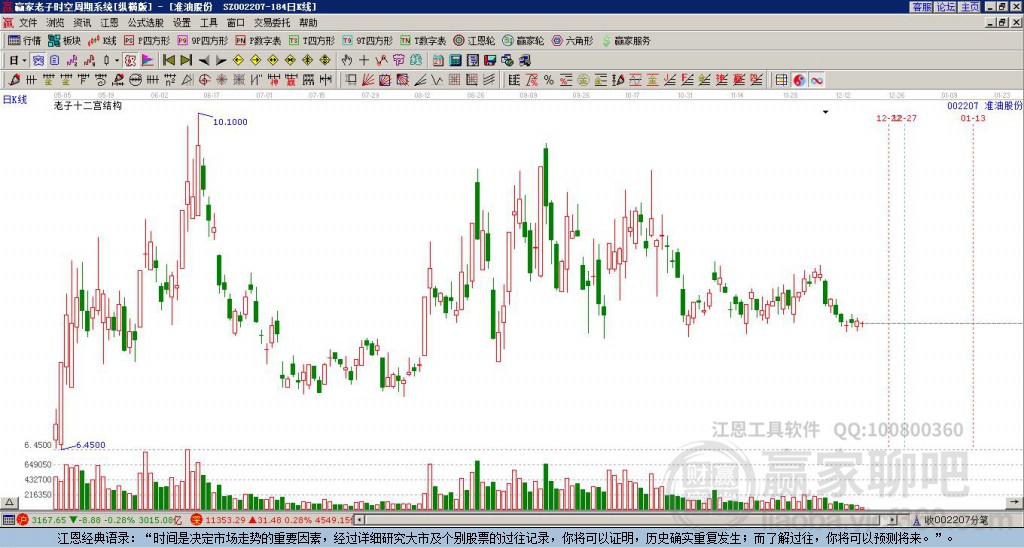The height and width of the screenshot is (548, 1024).
Task: Toggle the highlighted red 权 adjust button
Action: pos(130,60)
